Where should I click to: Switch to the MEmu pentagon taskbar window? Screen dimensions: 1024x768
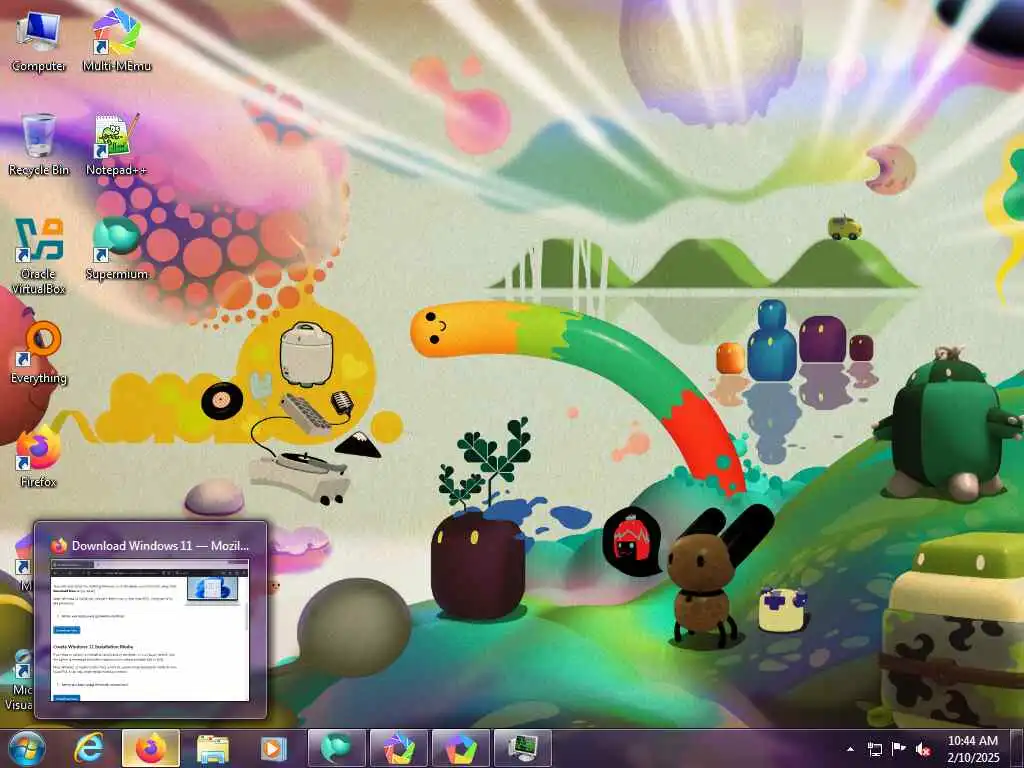coord(460,748)
